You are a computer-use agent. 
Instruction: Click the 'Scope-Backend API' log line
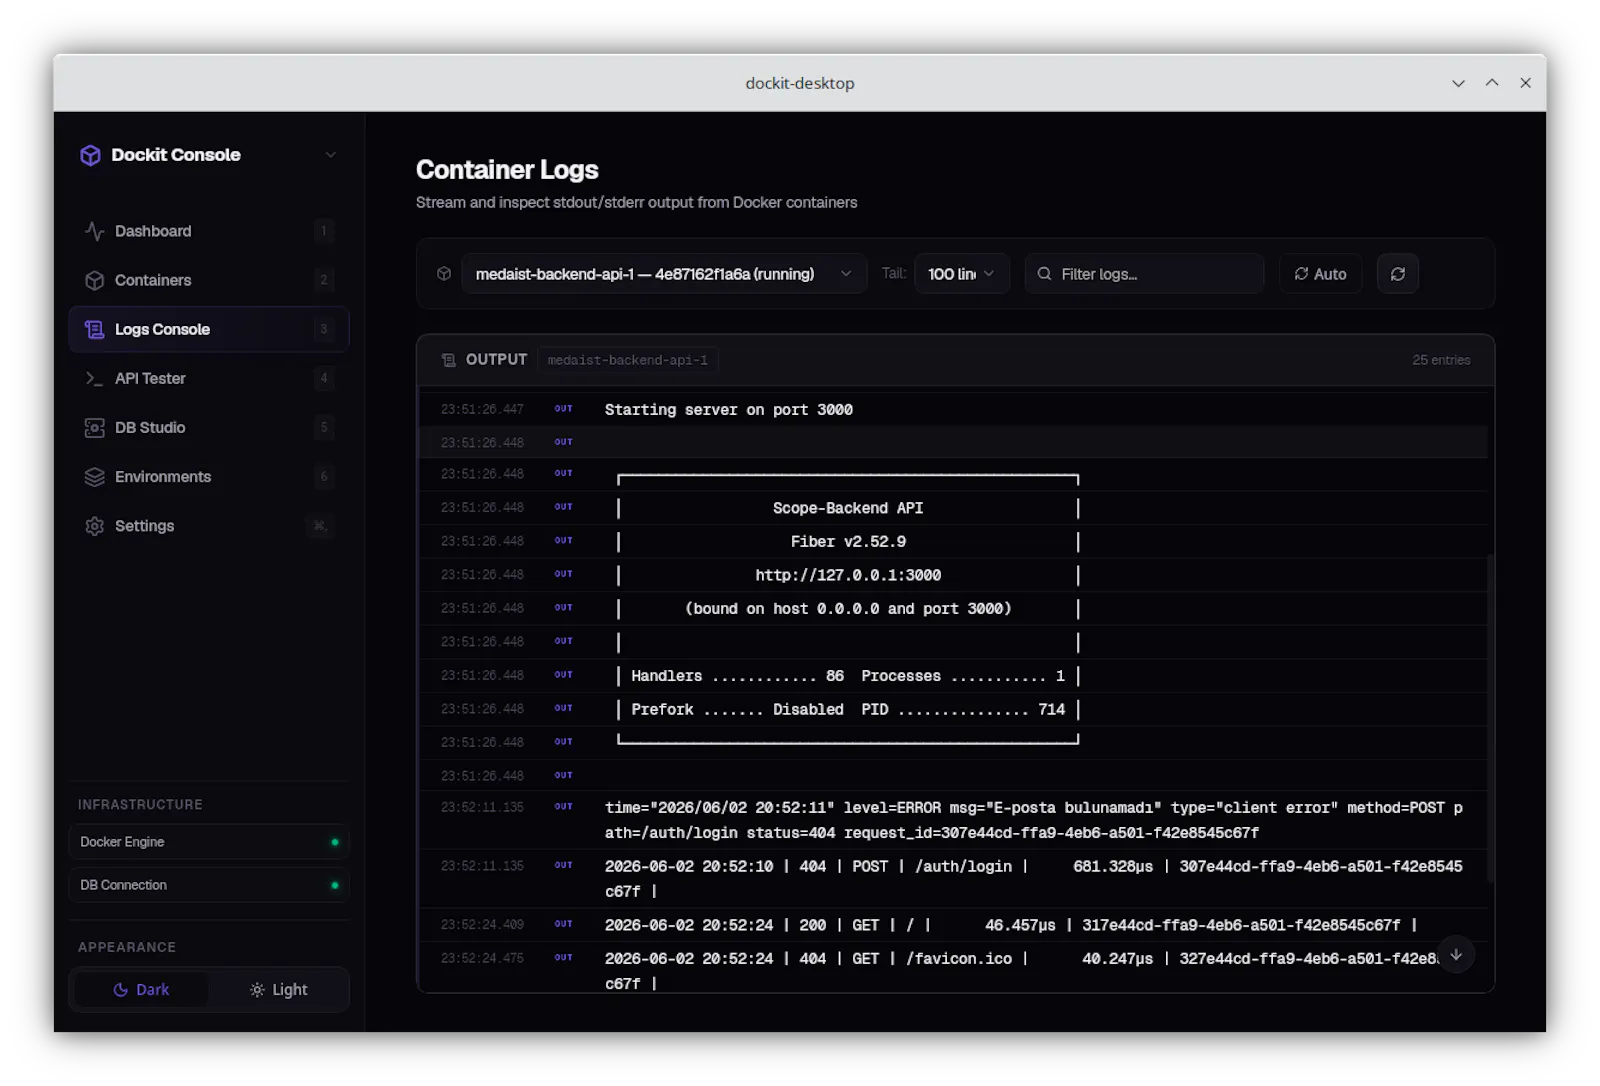pyautogui.click(x=848, y=508)
